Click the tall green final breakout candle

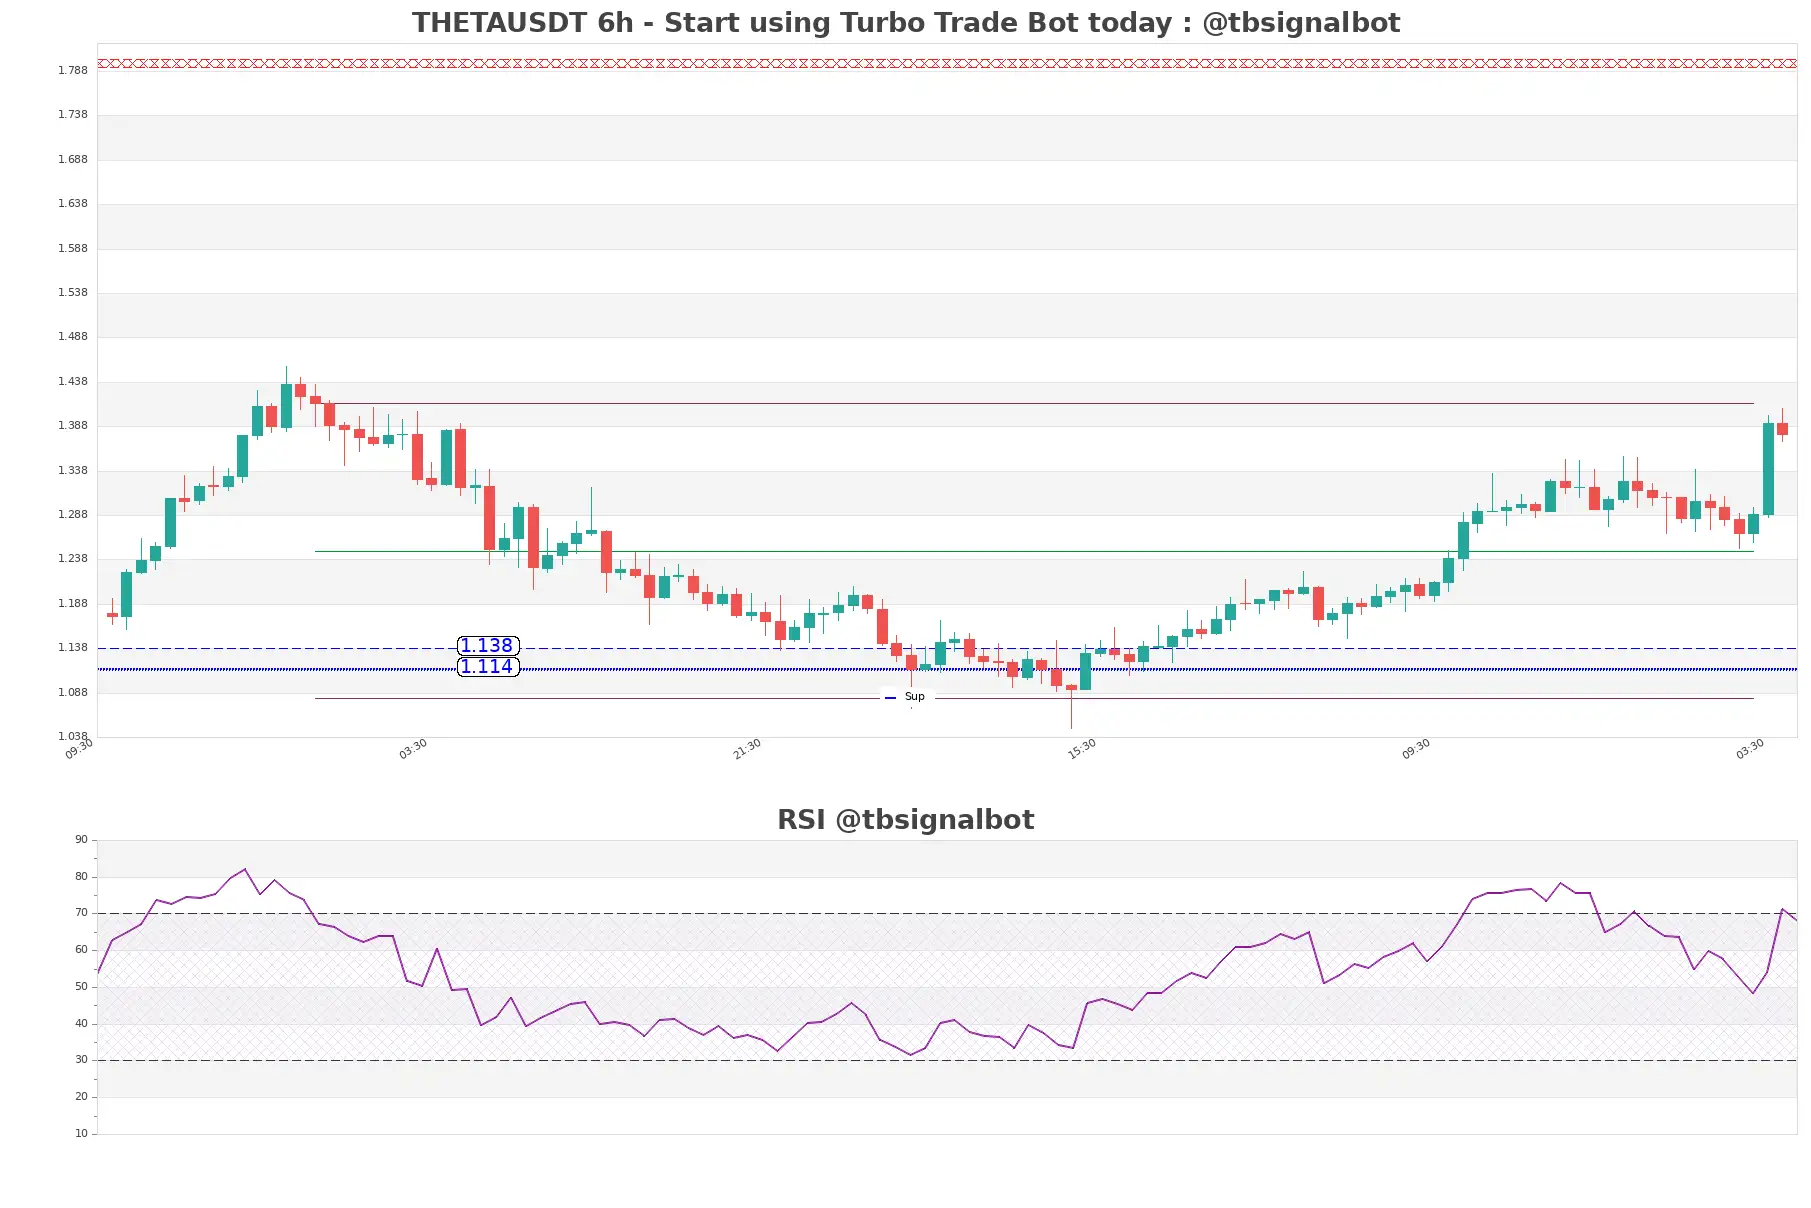pos(1768,469)
